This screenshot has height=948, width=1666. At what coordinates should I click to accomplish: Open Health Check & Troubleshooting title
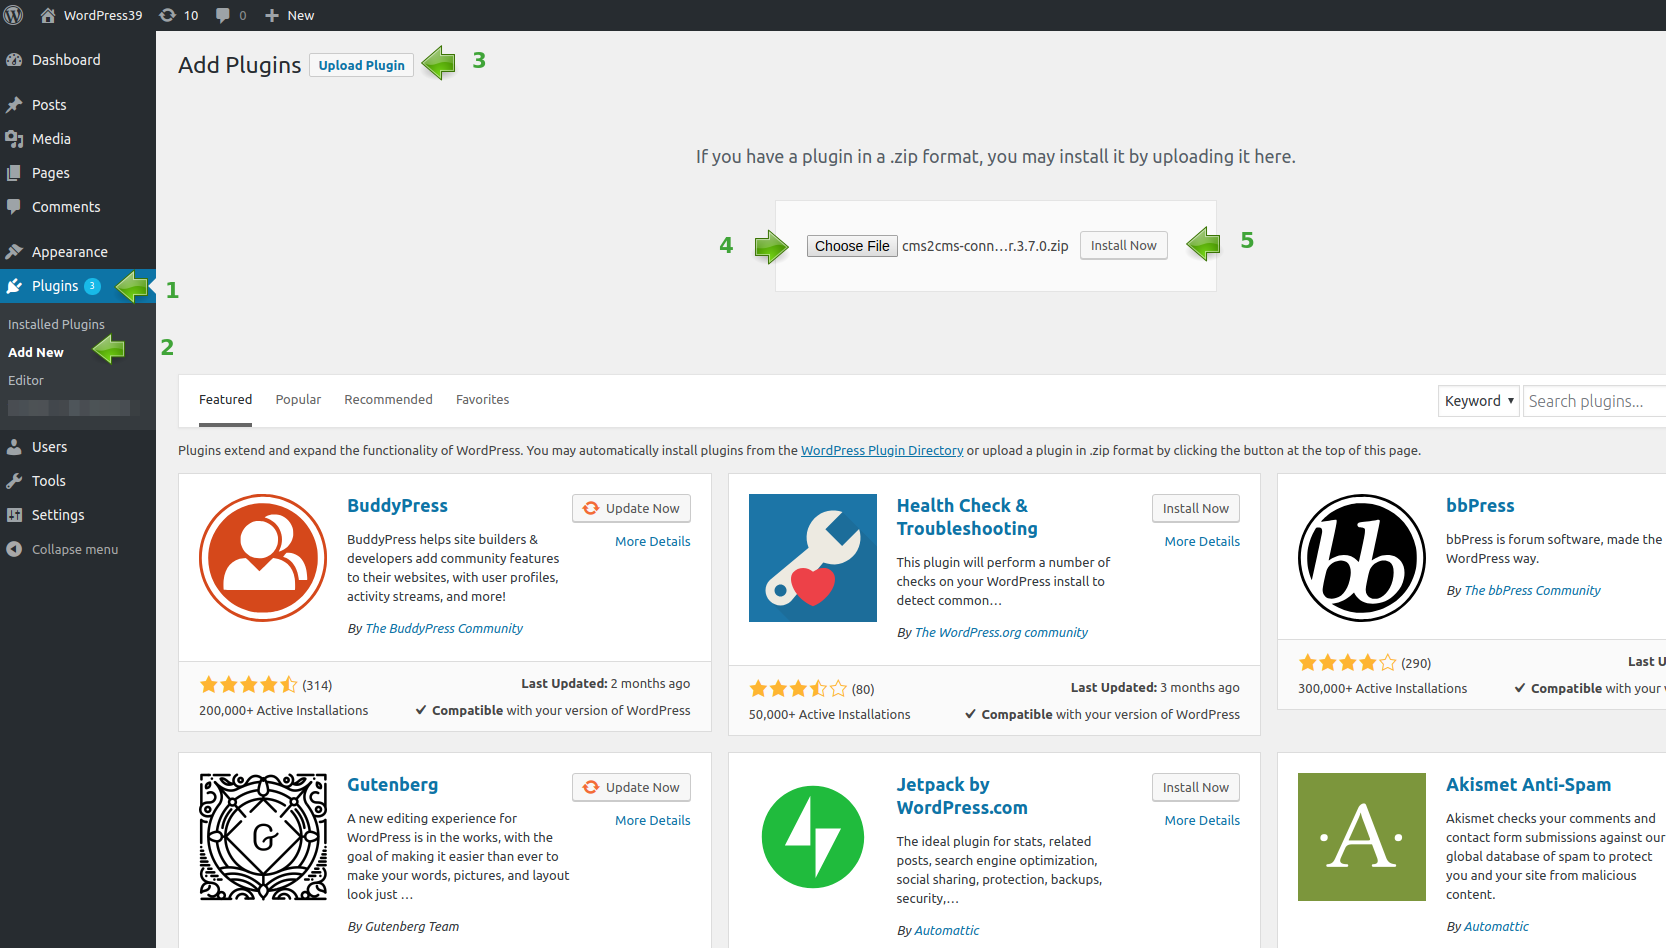(x=967, y=517)
